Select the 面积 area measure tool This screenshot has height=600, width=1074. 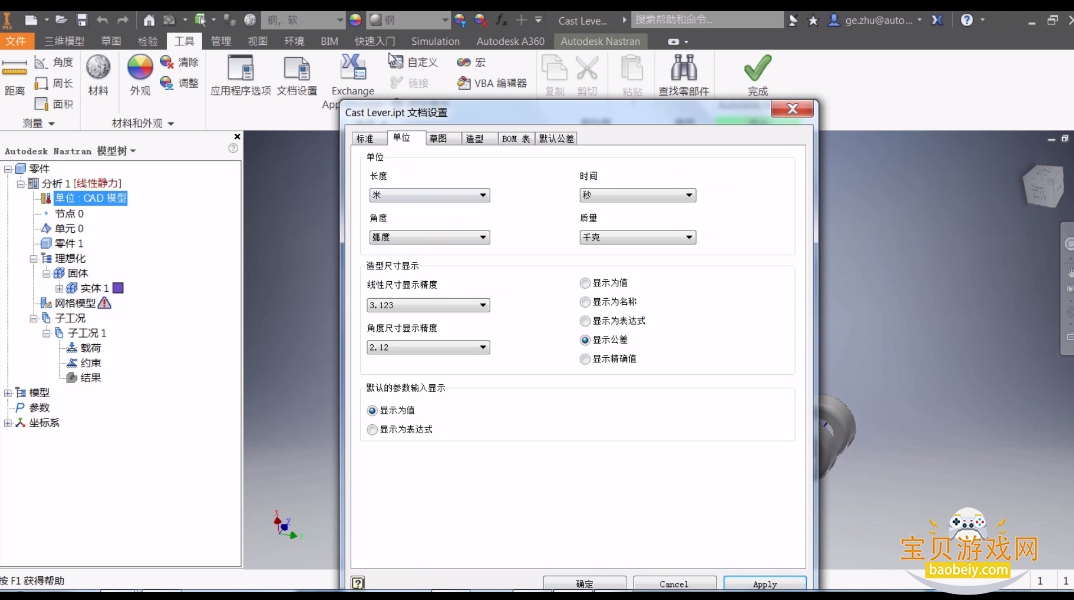53,104
